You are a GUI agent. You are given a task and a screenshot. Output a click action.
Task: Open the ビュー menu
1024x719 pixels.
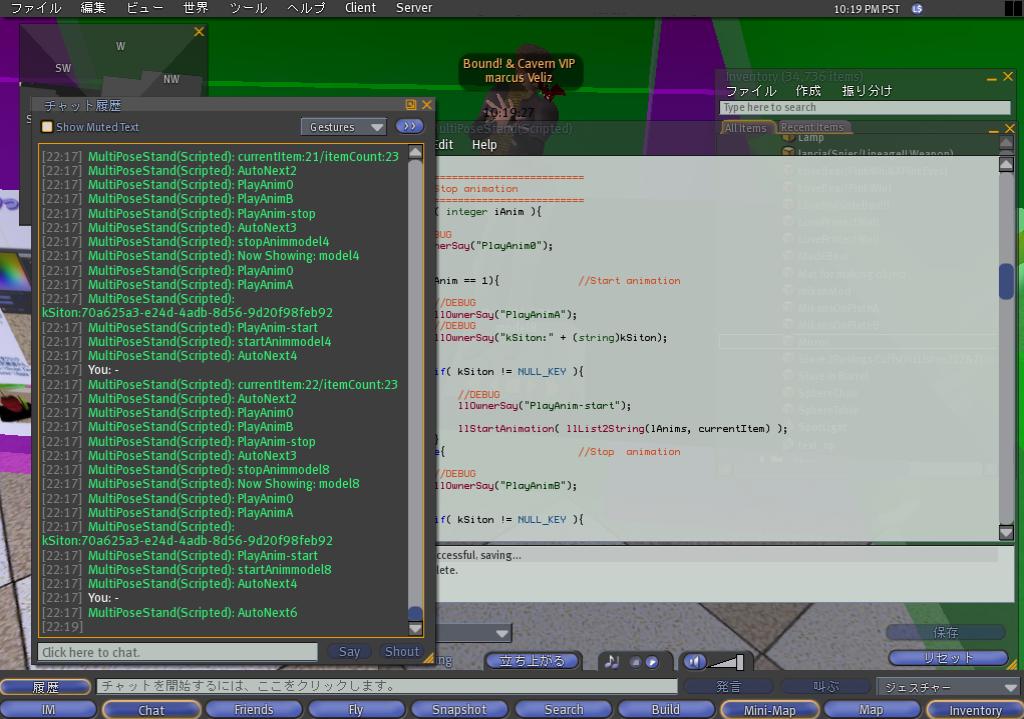click(144, 8)
